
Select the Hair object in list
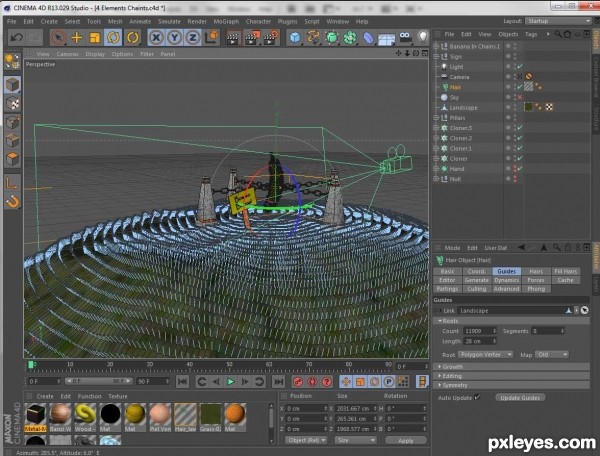(455, 87)
